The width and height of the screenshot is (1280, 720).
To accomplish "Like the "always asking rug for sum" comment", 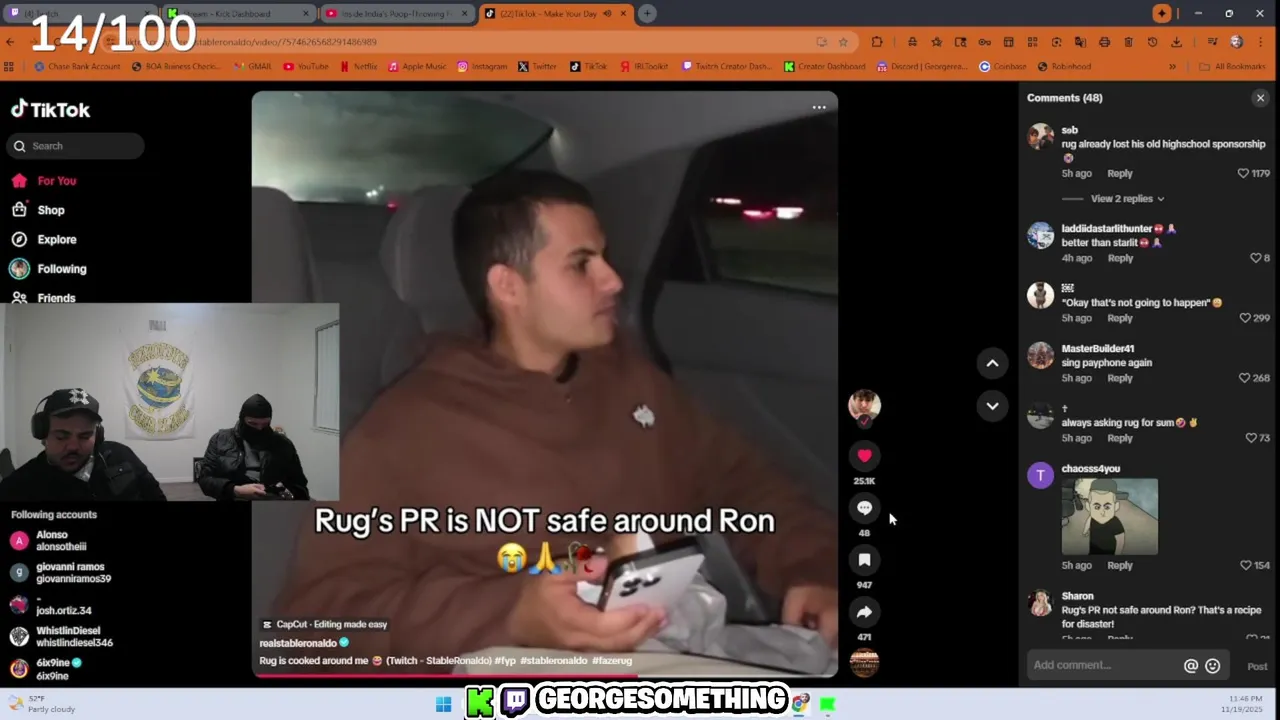I will coord(1251,438).
